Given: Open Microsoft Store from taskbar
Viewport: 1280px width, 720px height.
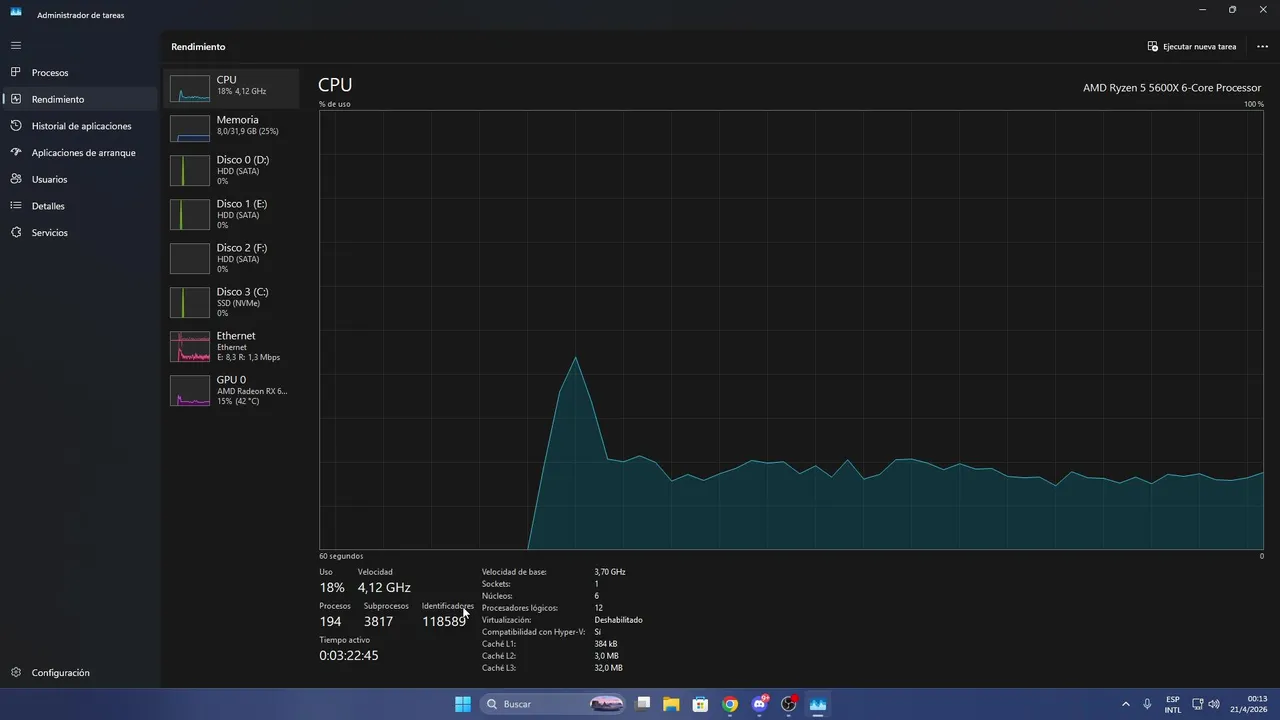Looking at the screenshot, I should coord(701,704).
